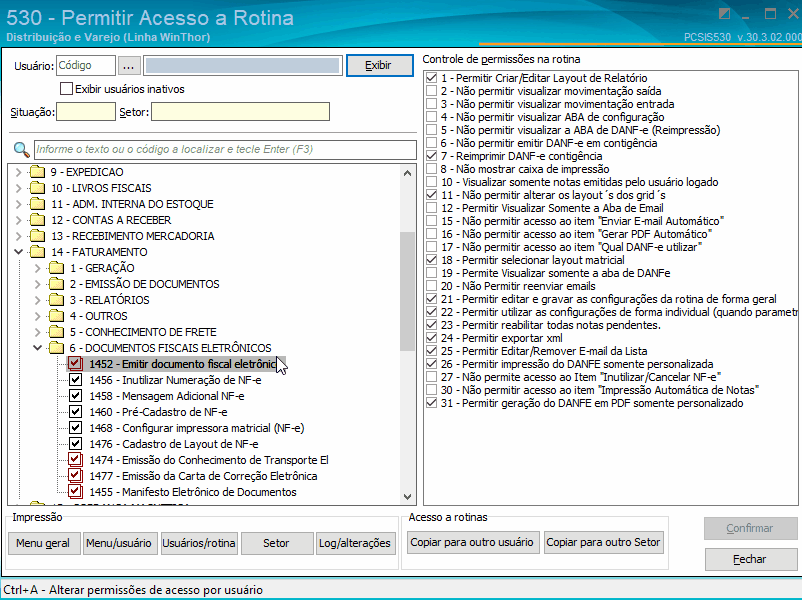
Task: Click folder icon of 11 - ADM. INTERNA DO ESTOQUE
Action: tap(37, 204)
